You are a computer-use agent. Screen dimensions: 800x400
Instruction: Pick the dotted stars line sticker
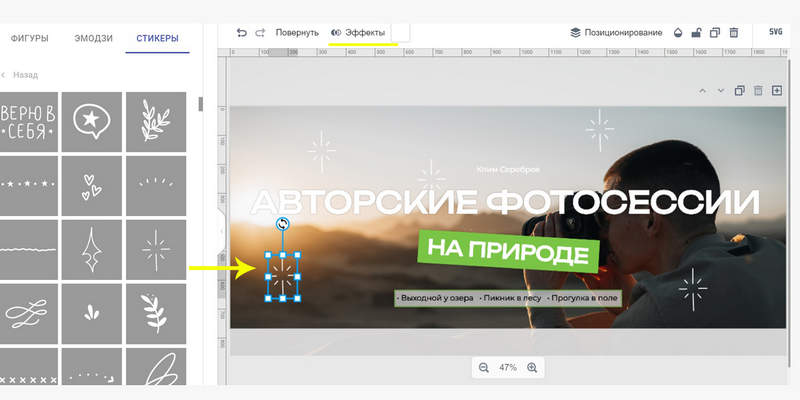pyautogui.click(x=29, y=186)
